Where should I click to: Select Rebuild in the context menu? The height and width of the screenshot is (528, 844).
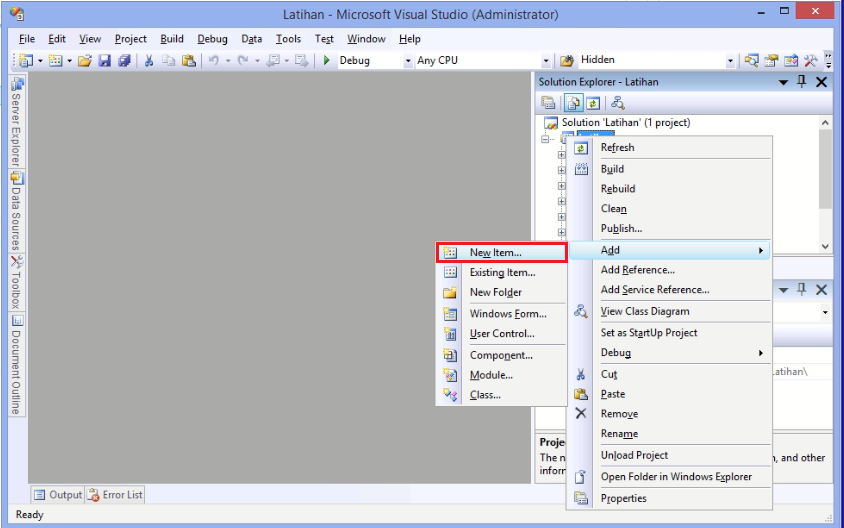pyautogui.click(x=670, y=189)
